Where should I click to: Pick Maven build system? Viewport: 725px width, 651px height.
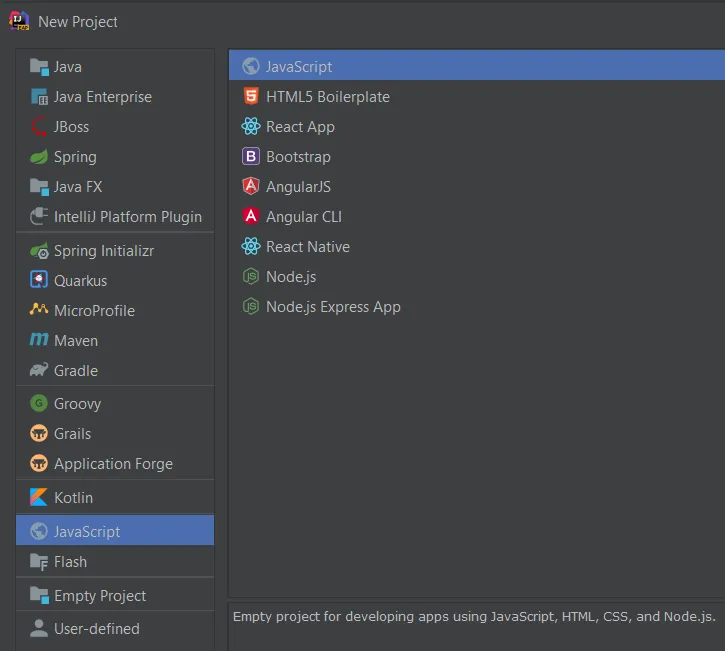point(115,341)
